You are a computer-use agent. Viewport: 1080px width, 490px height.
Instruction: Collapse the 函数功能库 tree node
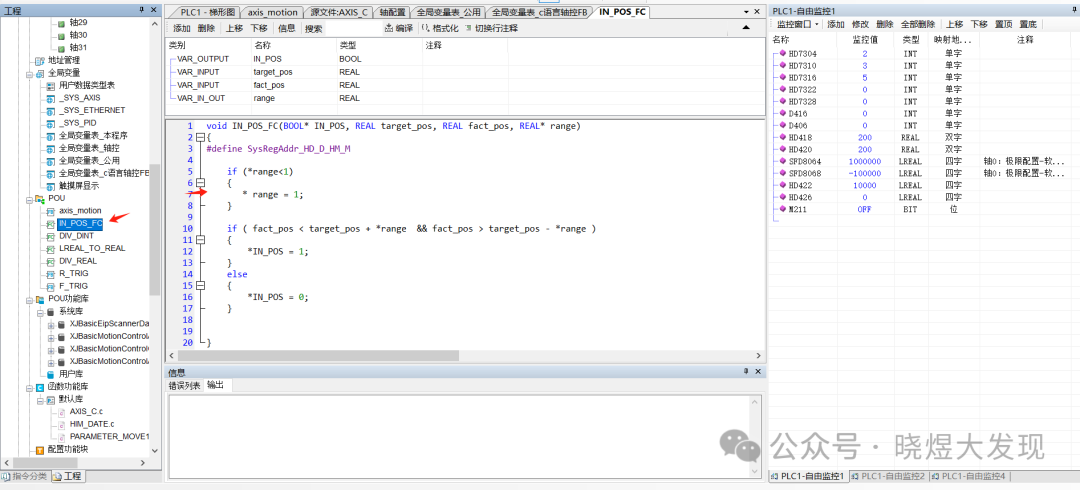click(29, 387)
